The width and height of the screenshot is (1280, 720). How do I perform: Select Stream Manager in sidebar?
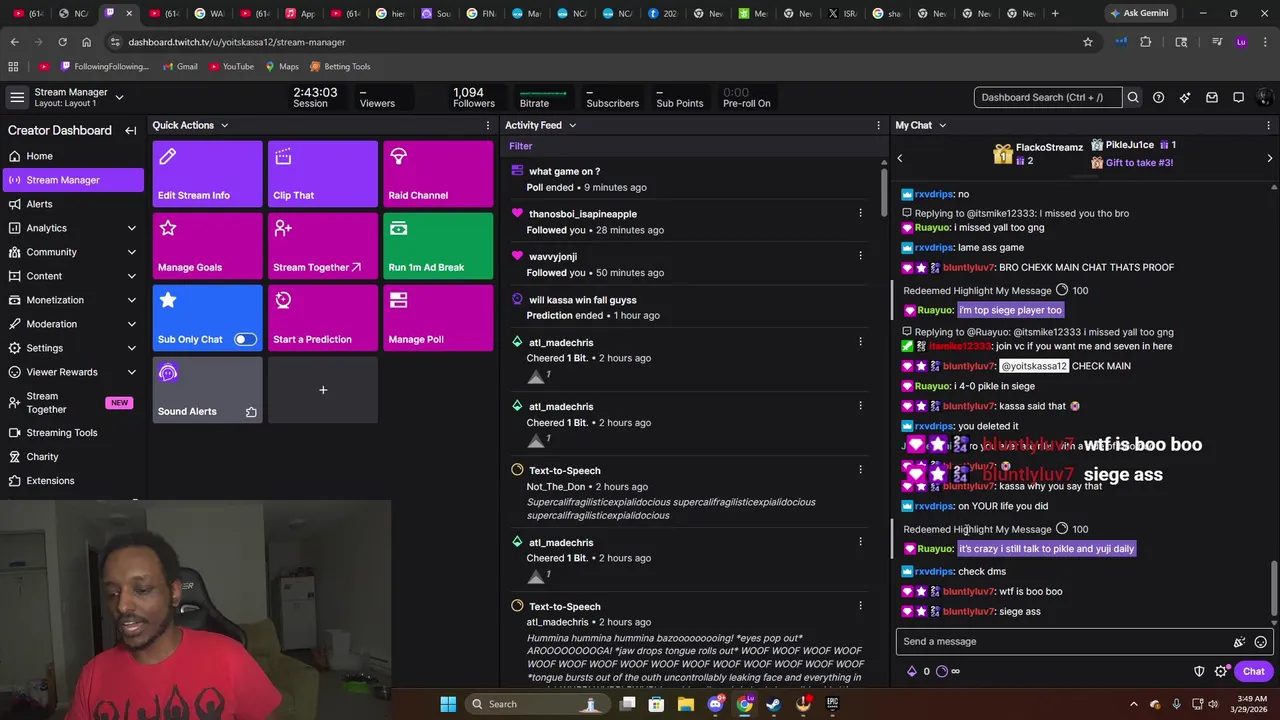(x=72, y=180)
